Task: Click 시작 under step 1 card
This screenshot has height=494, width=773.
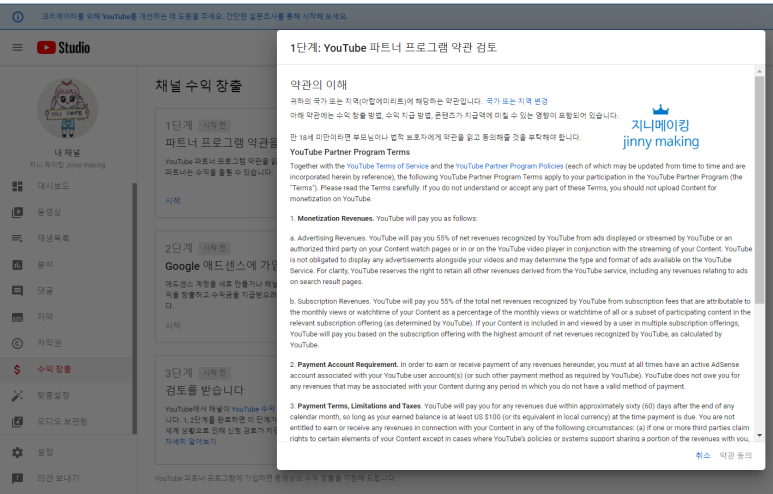Action: 173,201
